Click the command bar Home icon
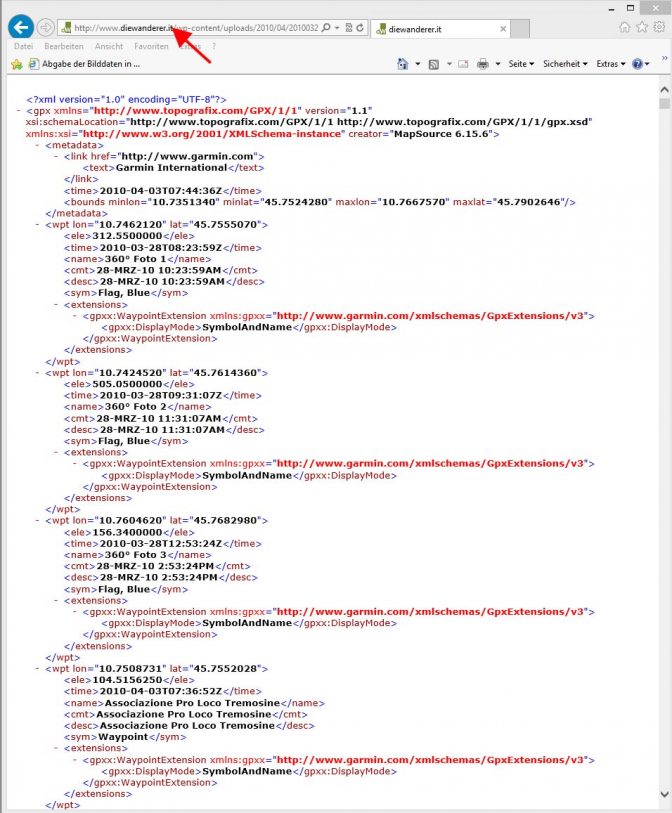672x813 pixels. (402, 64)
